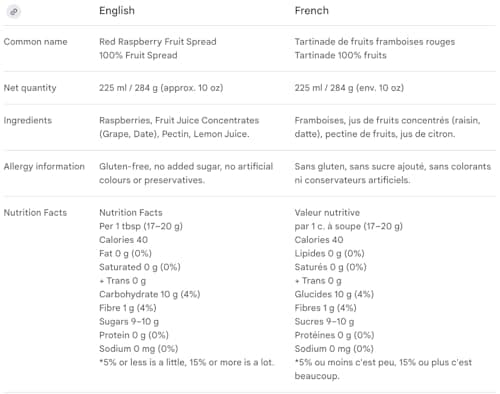Click the Allergy information row label
The height and width of the screenshot is (394, 500).
click(x=44, y=166)
